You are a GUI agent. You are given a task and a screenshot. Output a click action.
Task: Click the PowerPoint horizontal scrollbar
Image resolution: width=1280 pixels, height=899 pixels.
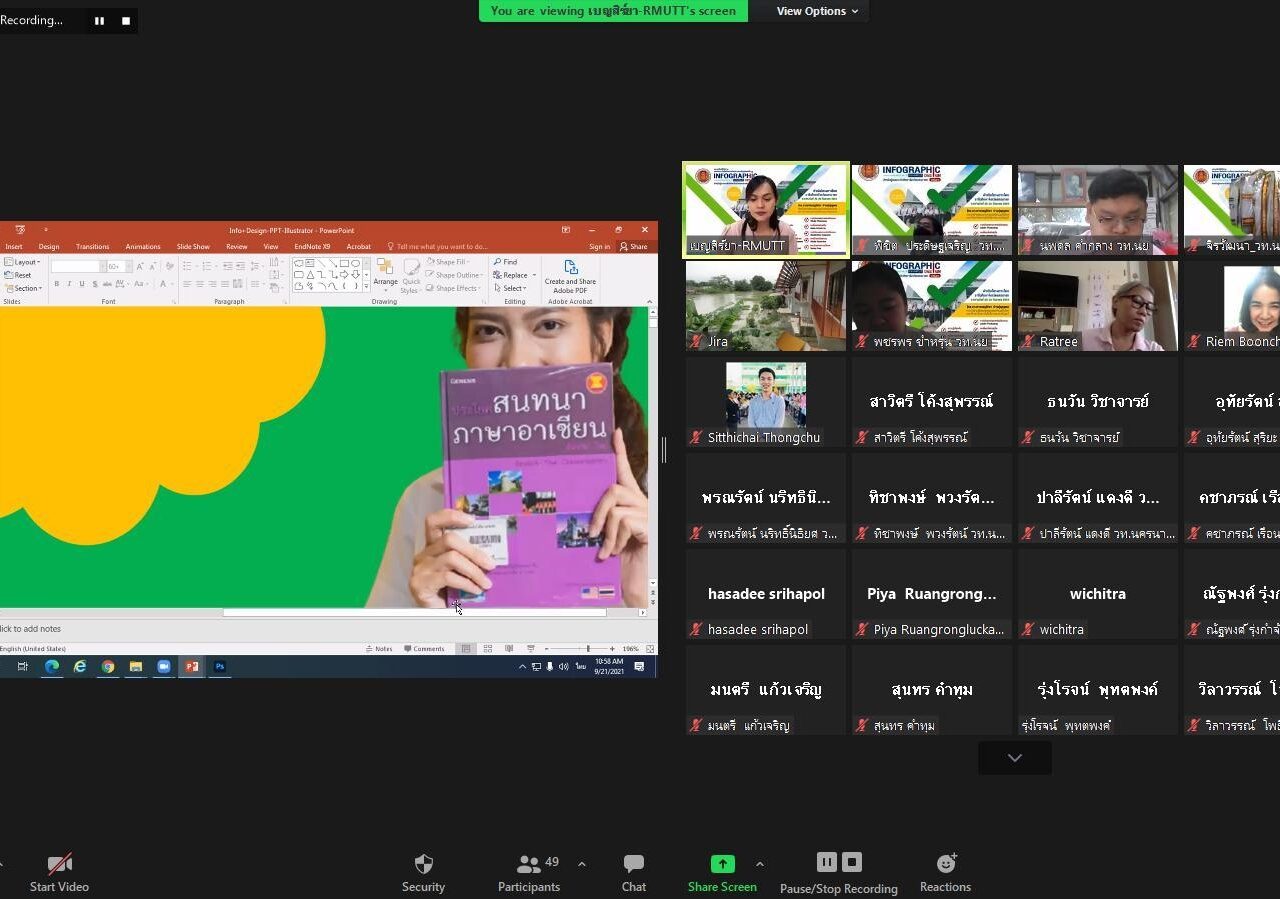tap(414, 612)
